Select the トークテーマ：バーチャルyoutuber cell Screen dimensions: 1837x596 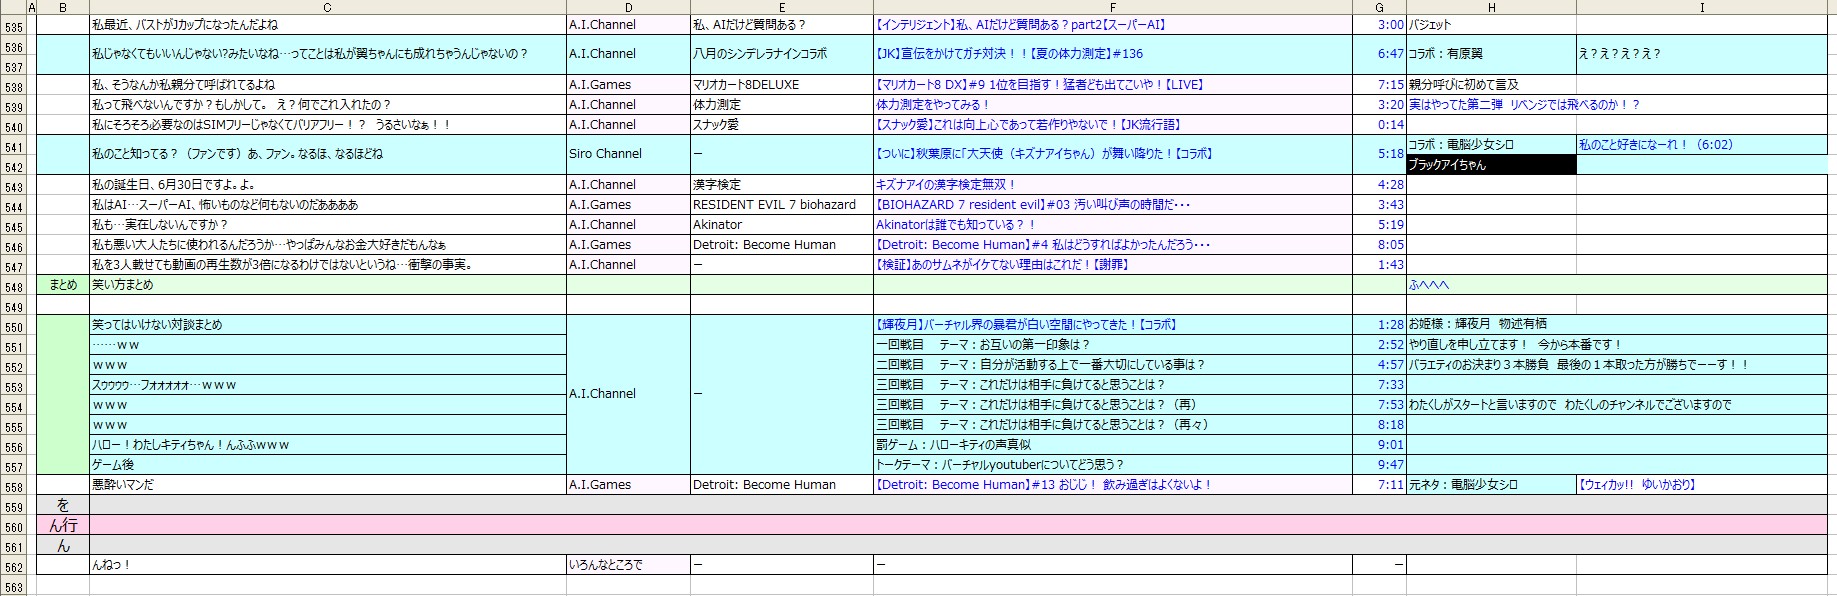click(1113, 465)
